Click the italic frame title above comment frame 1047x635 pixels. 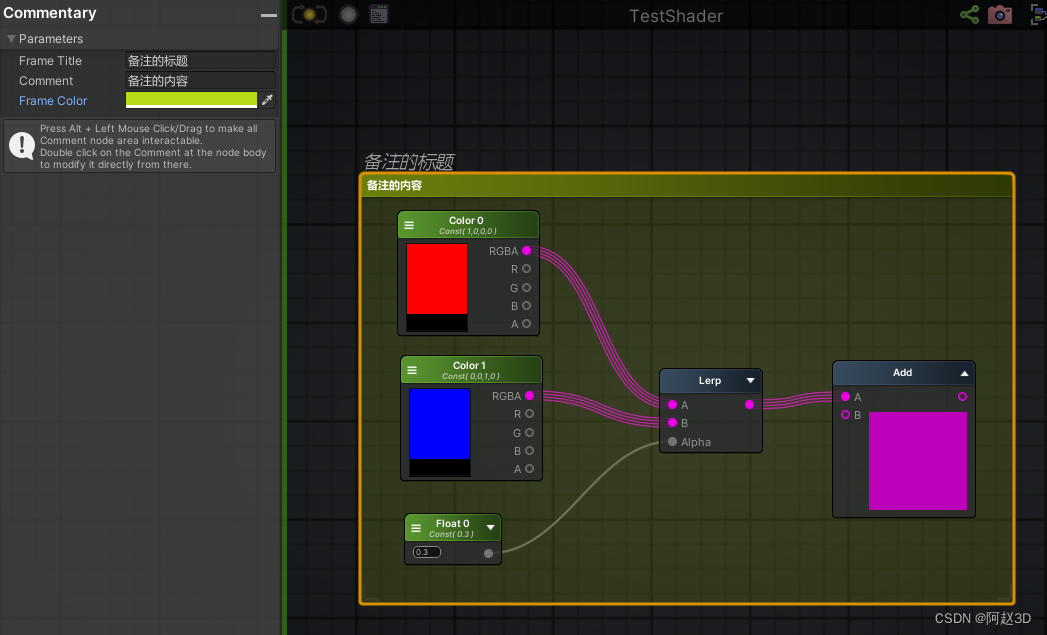pos(409,162)
